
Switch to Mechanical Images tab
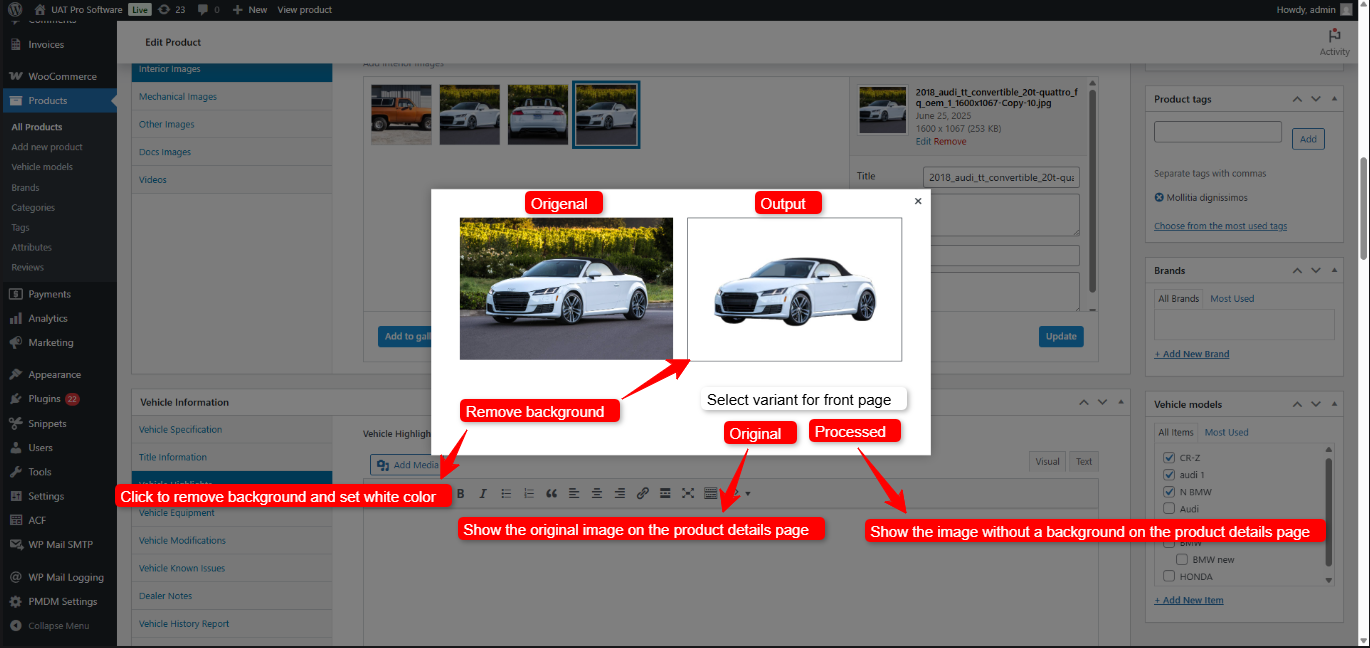click(232, 97)
